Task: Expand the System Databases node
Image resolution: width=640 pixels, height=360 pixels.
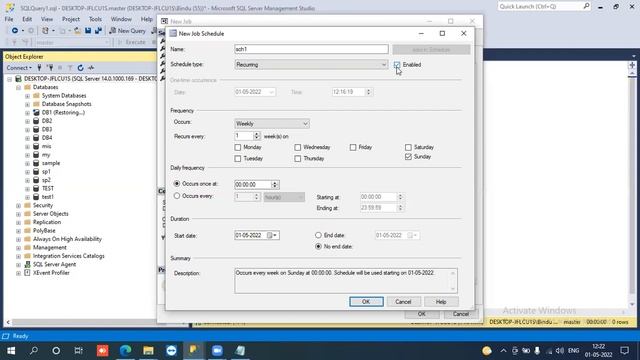Action: click(27, 96)
